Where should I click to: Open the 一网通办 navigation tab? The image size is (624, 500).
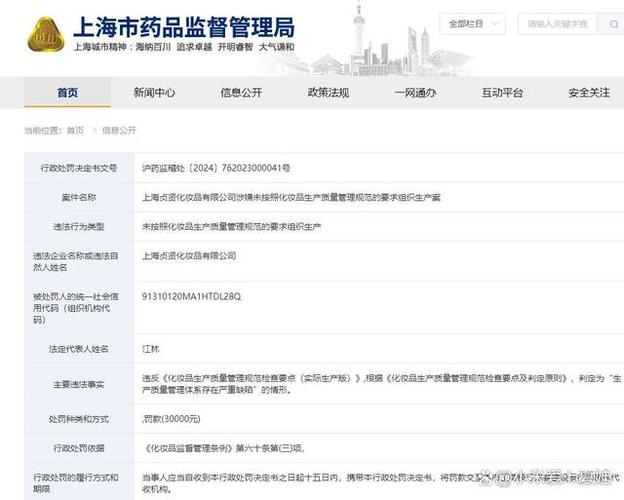coord(415,93)
